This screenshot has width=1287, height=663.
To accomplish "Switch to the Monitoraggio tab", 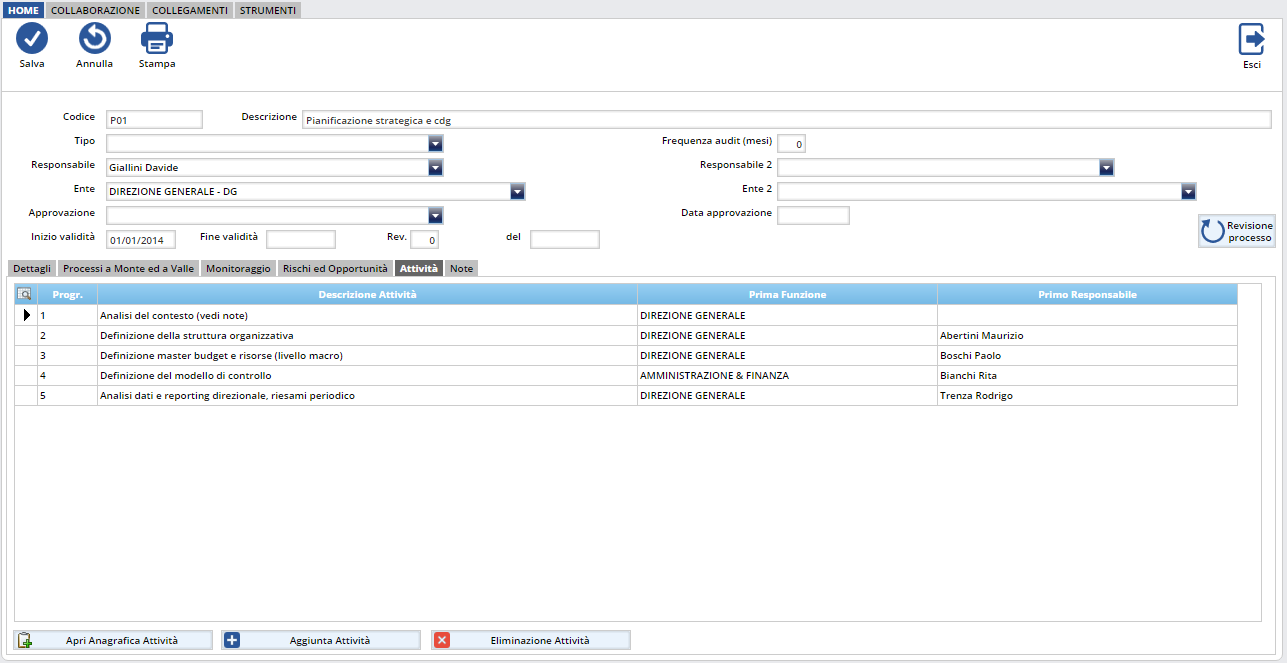I will click(x=238, y=269).
